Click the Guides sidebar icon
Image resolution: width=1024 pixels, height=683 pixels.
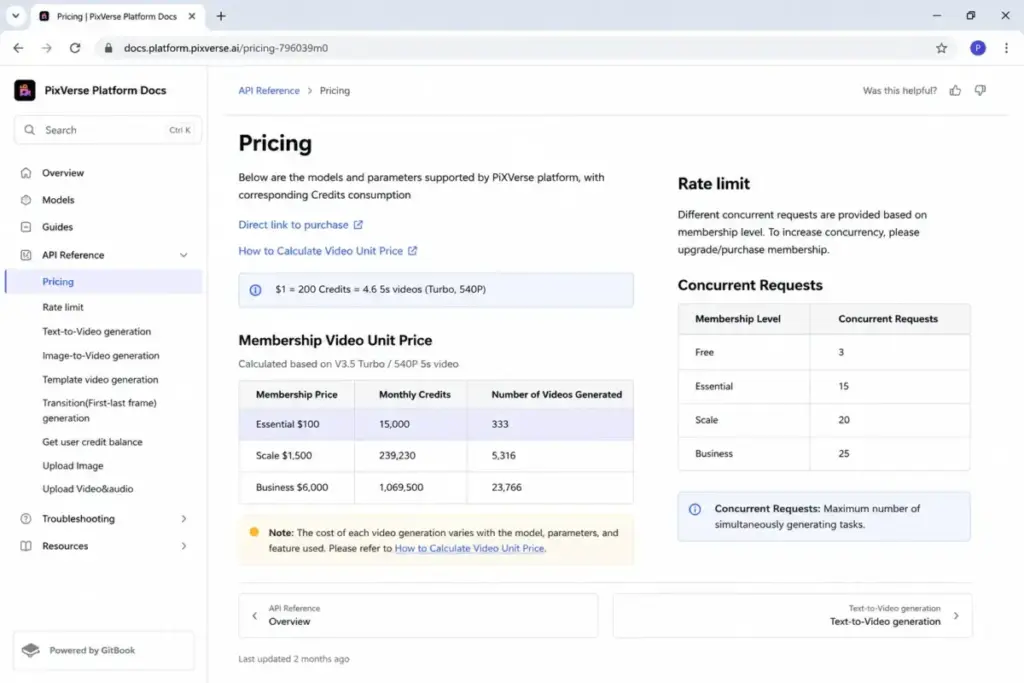[26, 227]
